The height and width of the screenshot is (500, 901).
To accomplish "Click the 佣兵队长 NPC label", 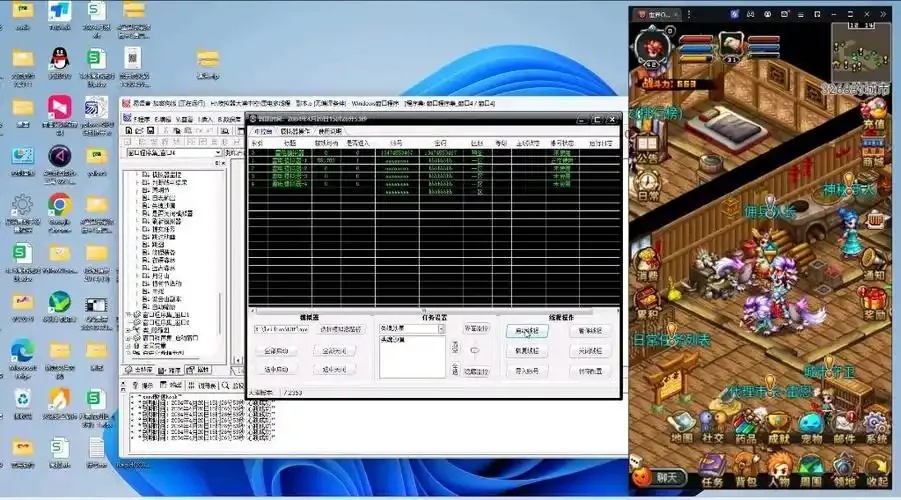I will (x=769, y=211).
